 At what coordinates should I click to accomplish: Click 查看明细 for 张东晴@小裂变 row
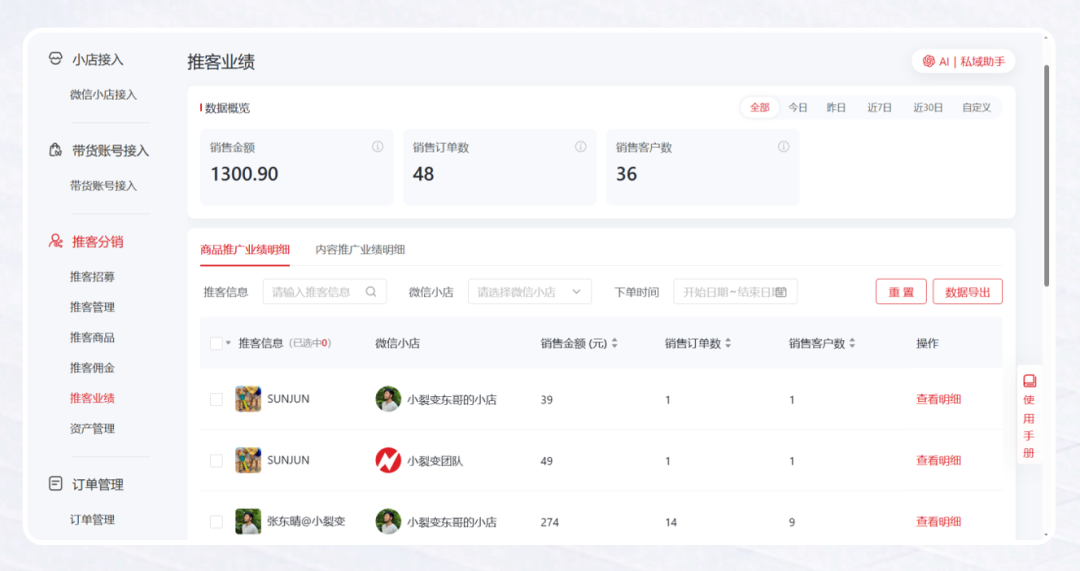pyautogui.click(x=938, y=521)
